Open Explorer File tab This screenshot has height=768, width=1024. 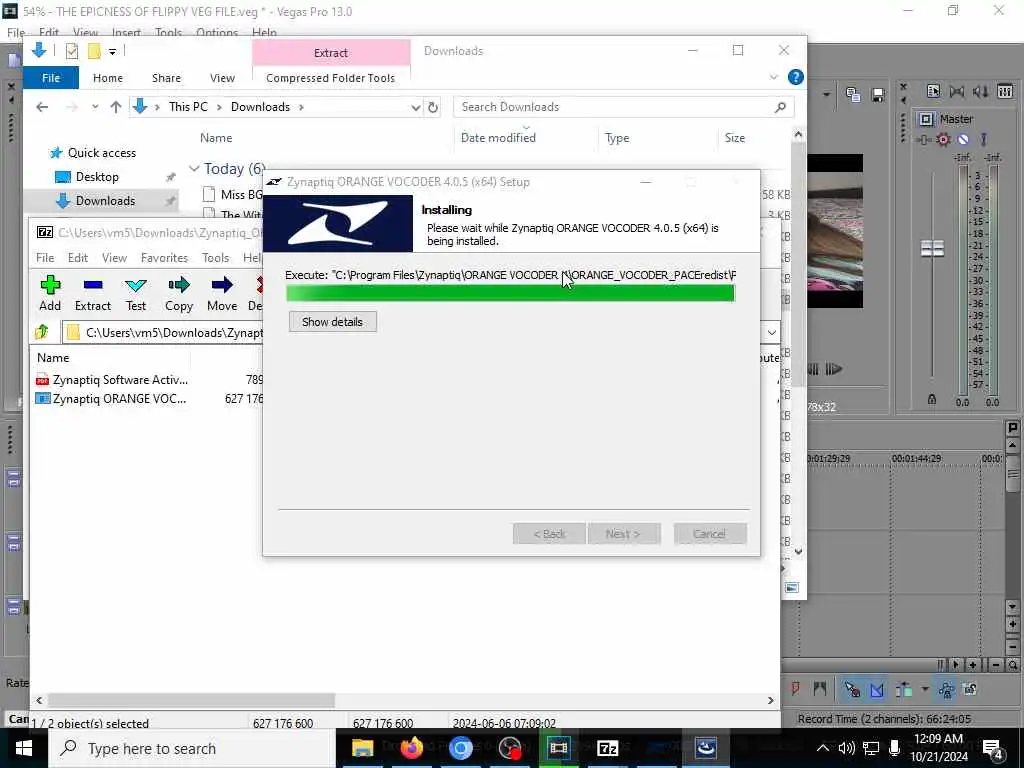[51, 78]
